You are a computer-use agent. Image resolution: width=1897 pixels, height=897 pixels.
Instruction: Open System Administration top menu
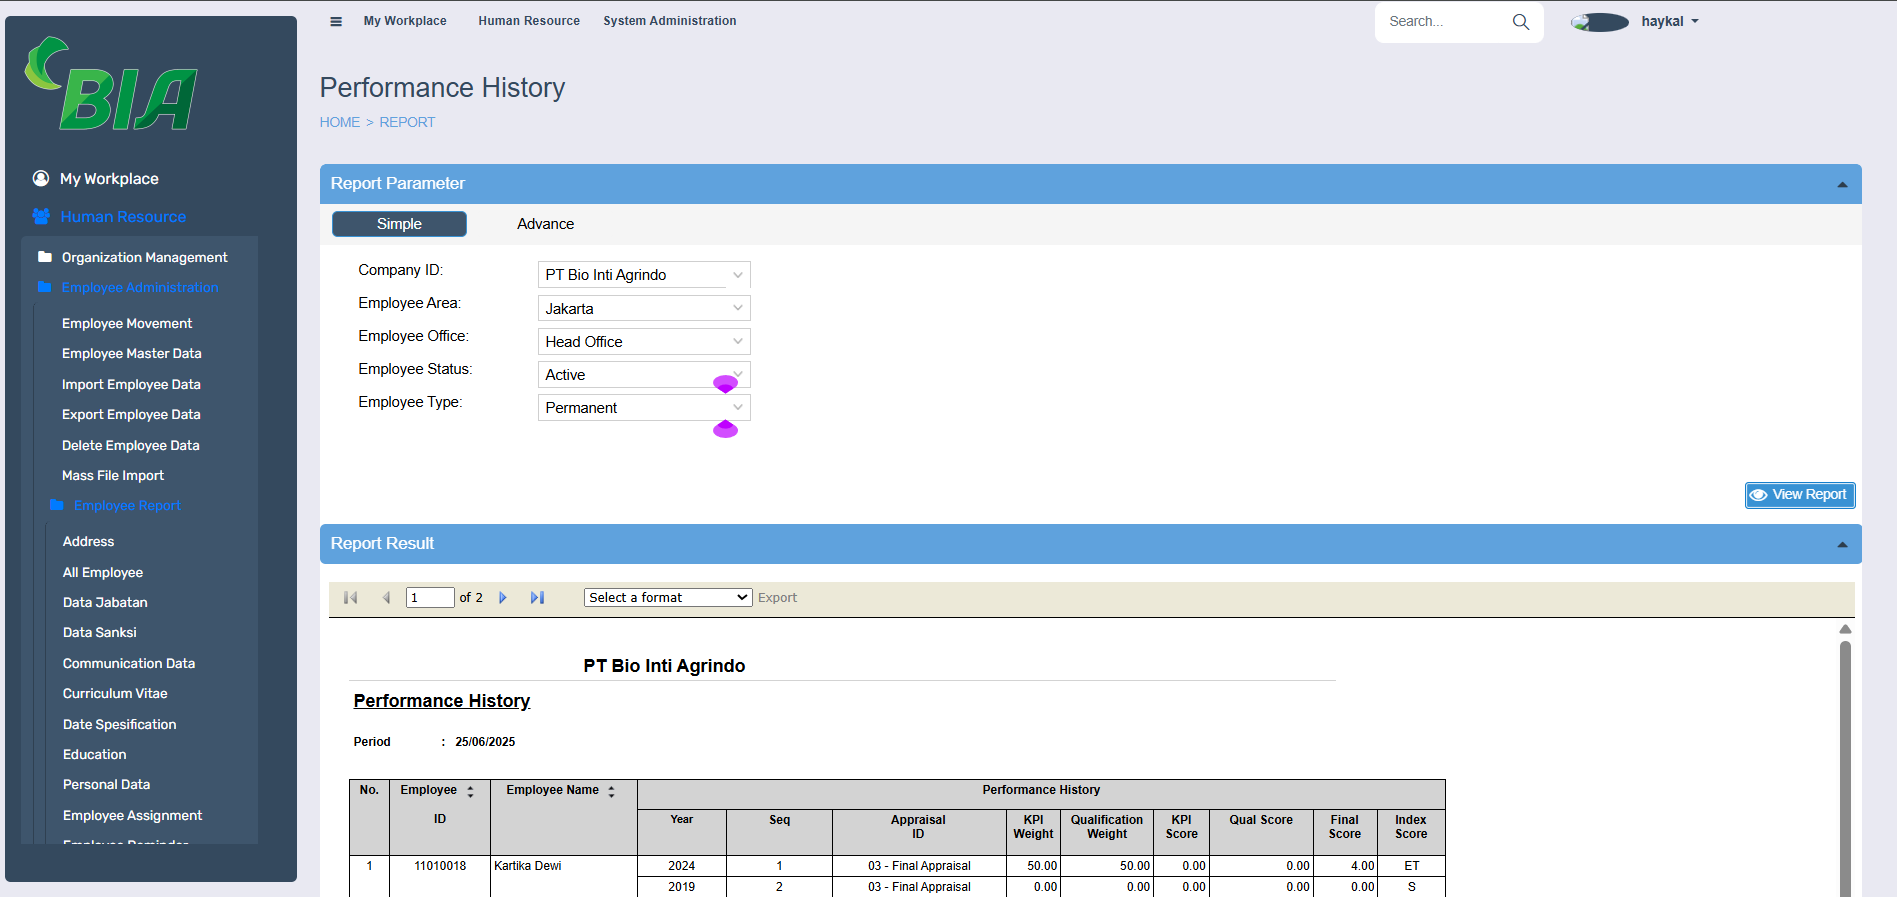pos(670,21)
